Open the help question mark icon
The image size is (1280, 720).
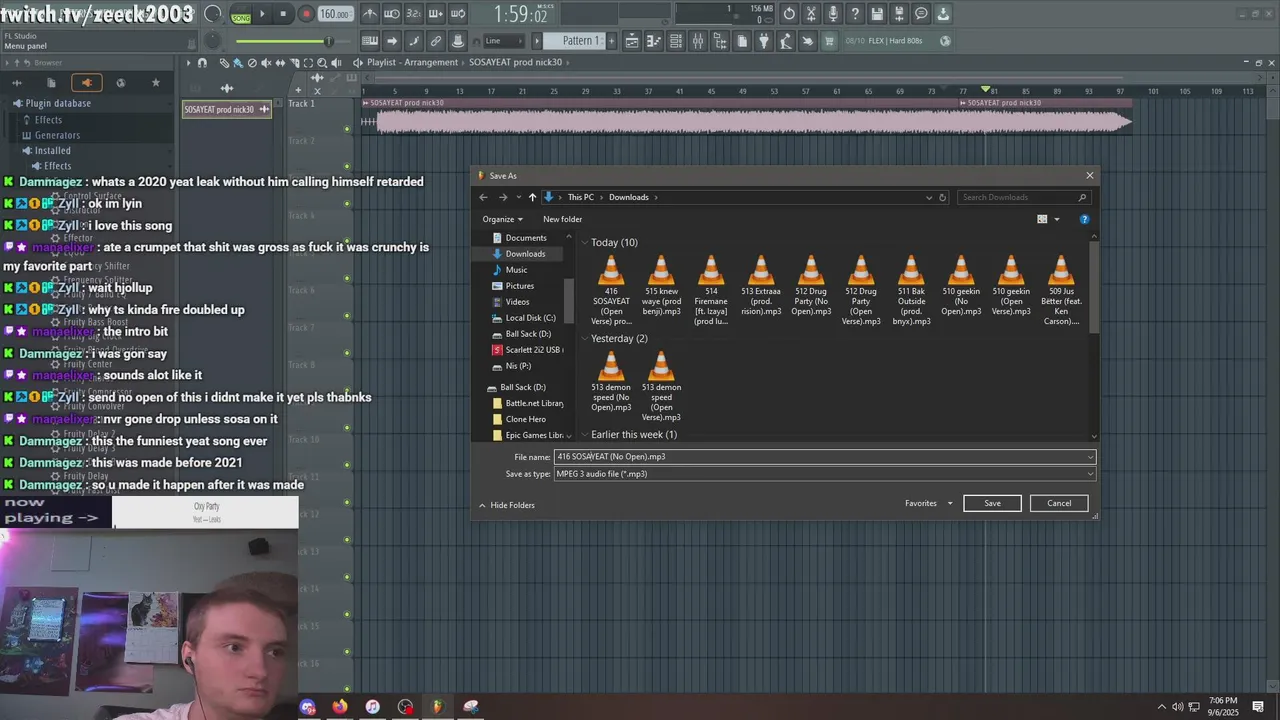855,14
